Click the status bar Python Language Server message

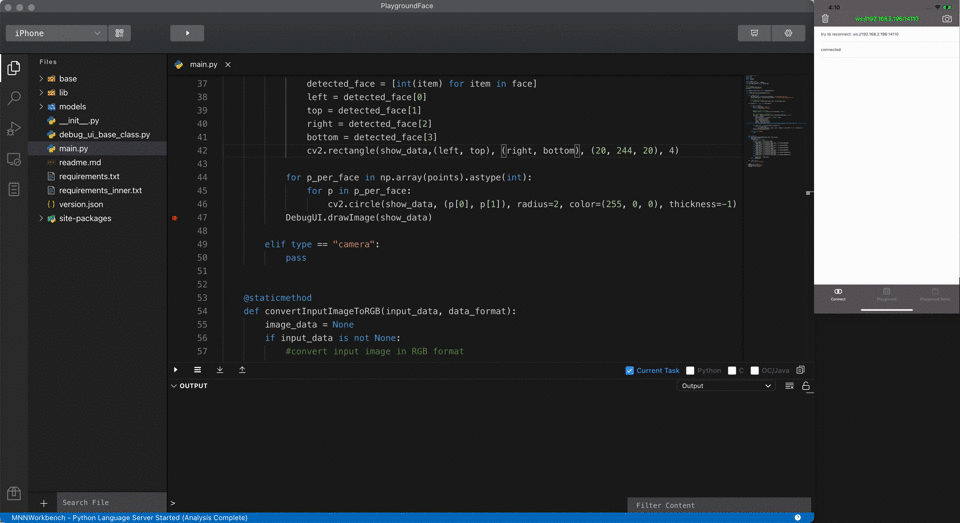(x=129, y=518)
